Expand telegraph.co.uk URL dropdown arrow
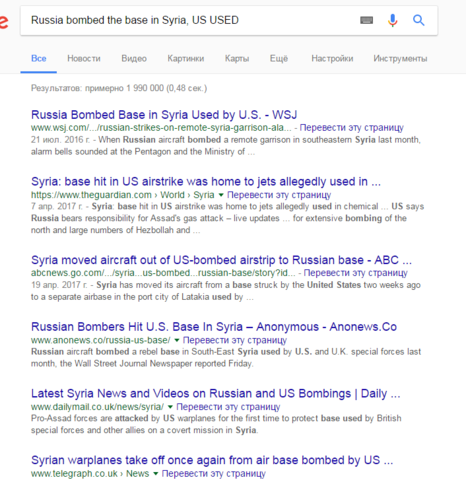This screenshot has height=480, width=466. click(156, 474)
